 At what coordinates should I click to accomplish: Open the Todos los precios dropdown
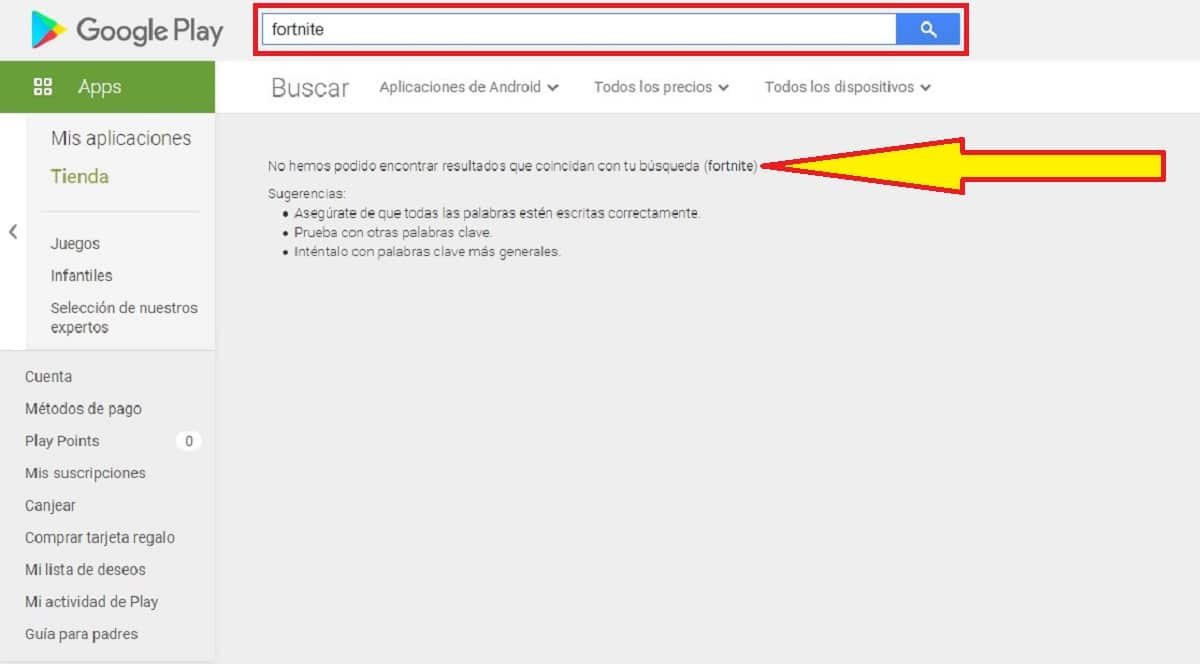click(661, 87)
